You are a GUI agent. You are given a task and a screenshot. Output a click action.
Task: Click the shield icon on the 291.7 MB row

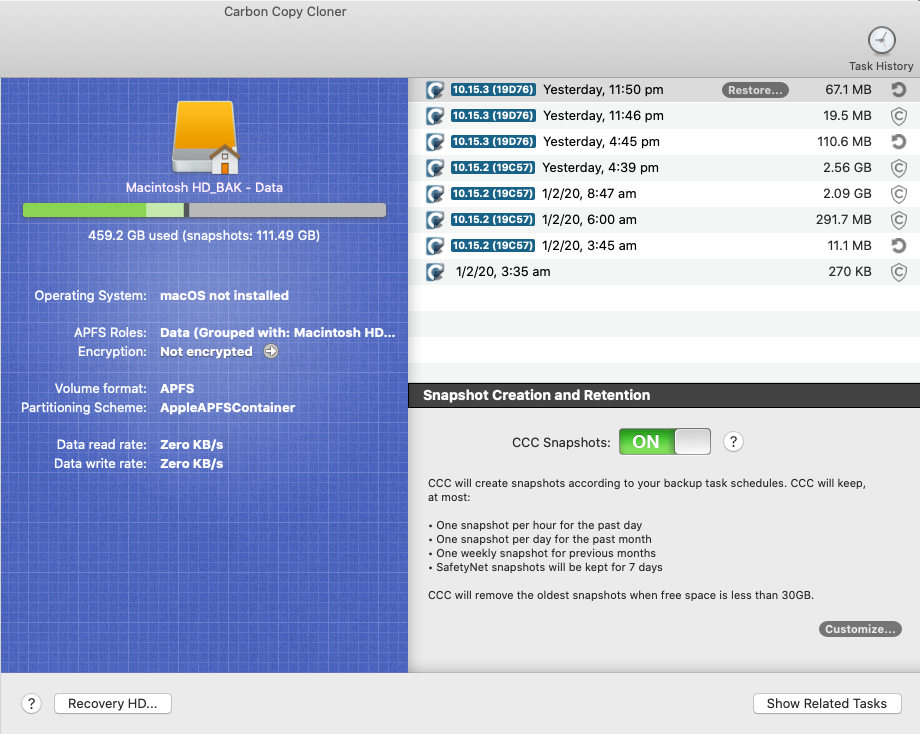[898, 220]
